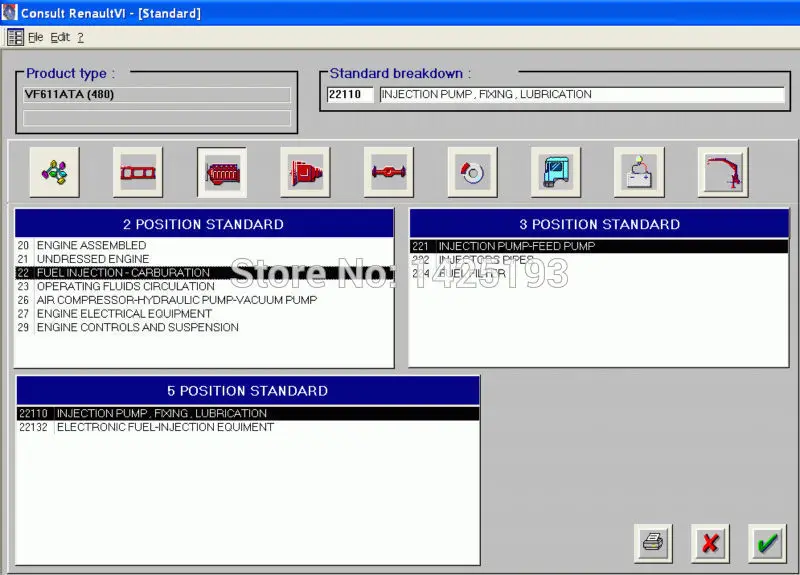Confirm with the green checkmark button
Image resolution: width=800 pixels, height=575 pixels.
(767, 543)
